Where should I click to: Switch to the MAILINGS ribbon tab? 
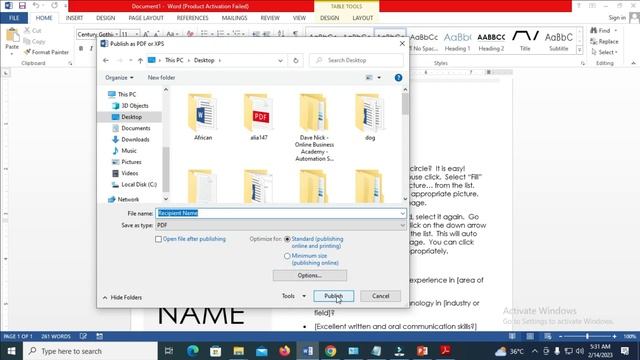pyautogui.click(x=234, y=18)
